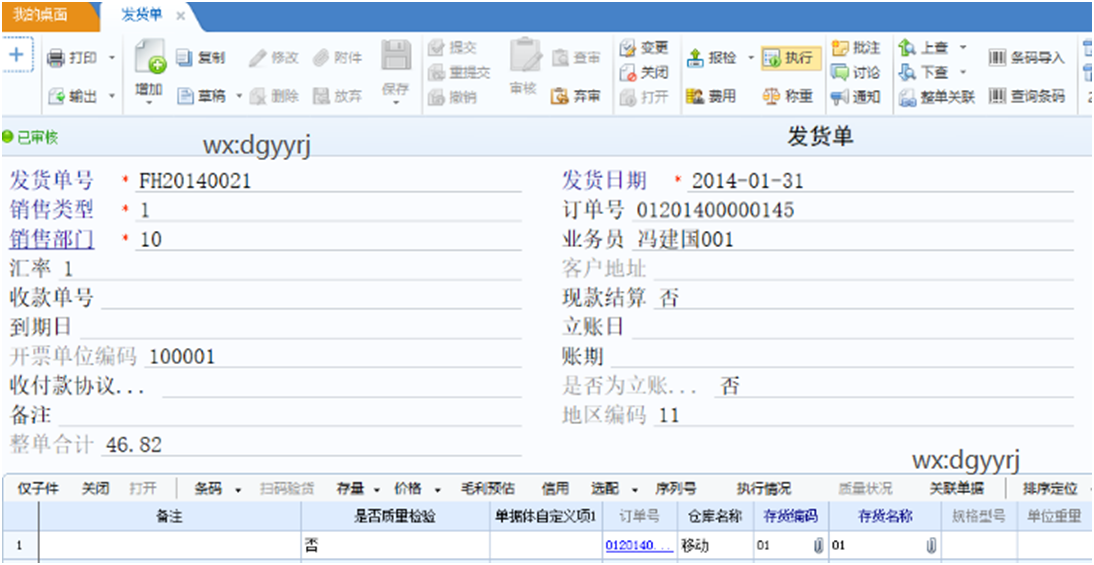Select the 发货单 tab
1094x565 pixels.
pos(142,15)
